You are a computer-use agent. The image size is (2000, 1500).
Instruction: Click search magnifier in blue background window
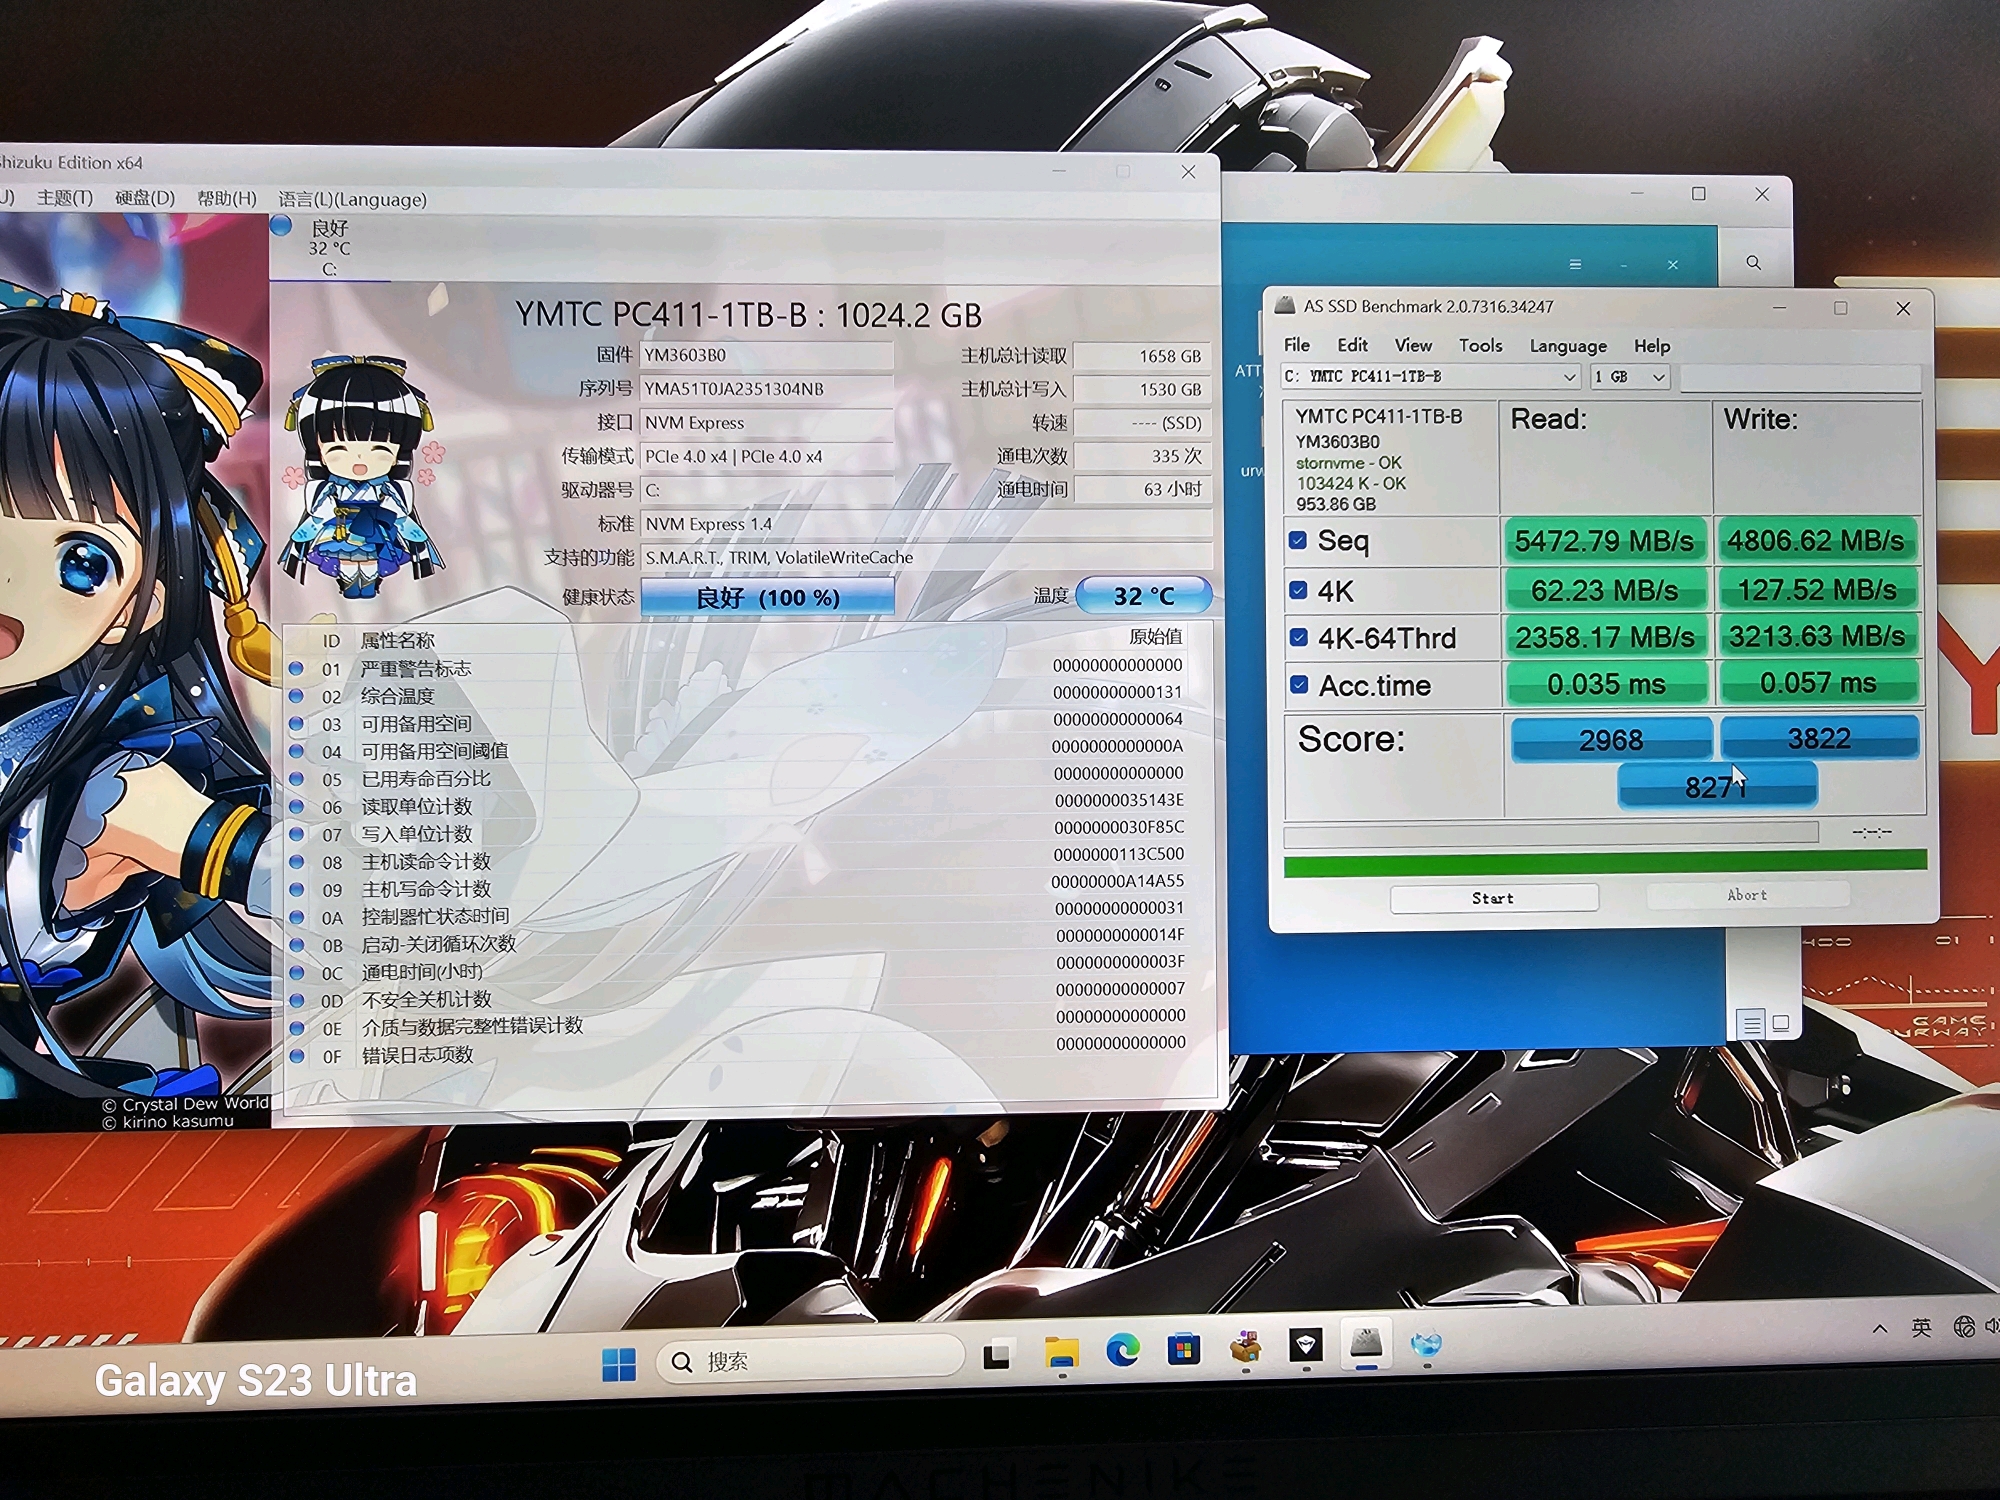click(1754, 262)
